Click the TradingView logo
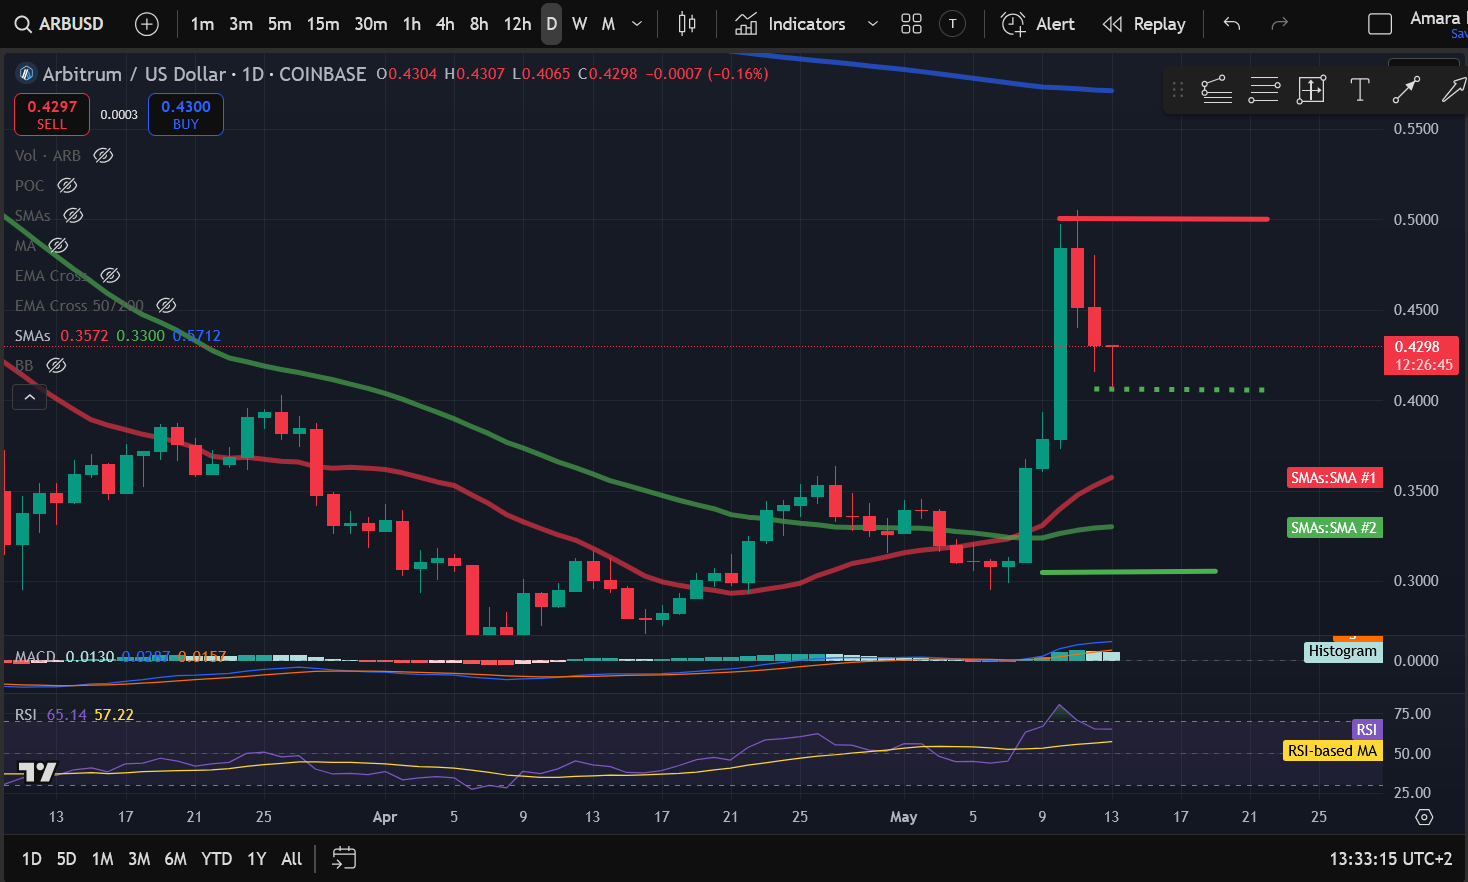This screenshot has width=1468, height=882. point(38,772)
